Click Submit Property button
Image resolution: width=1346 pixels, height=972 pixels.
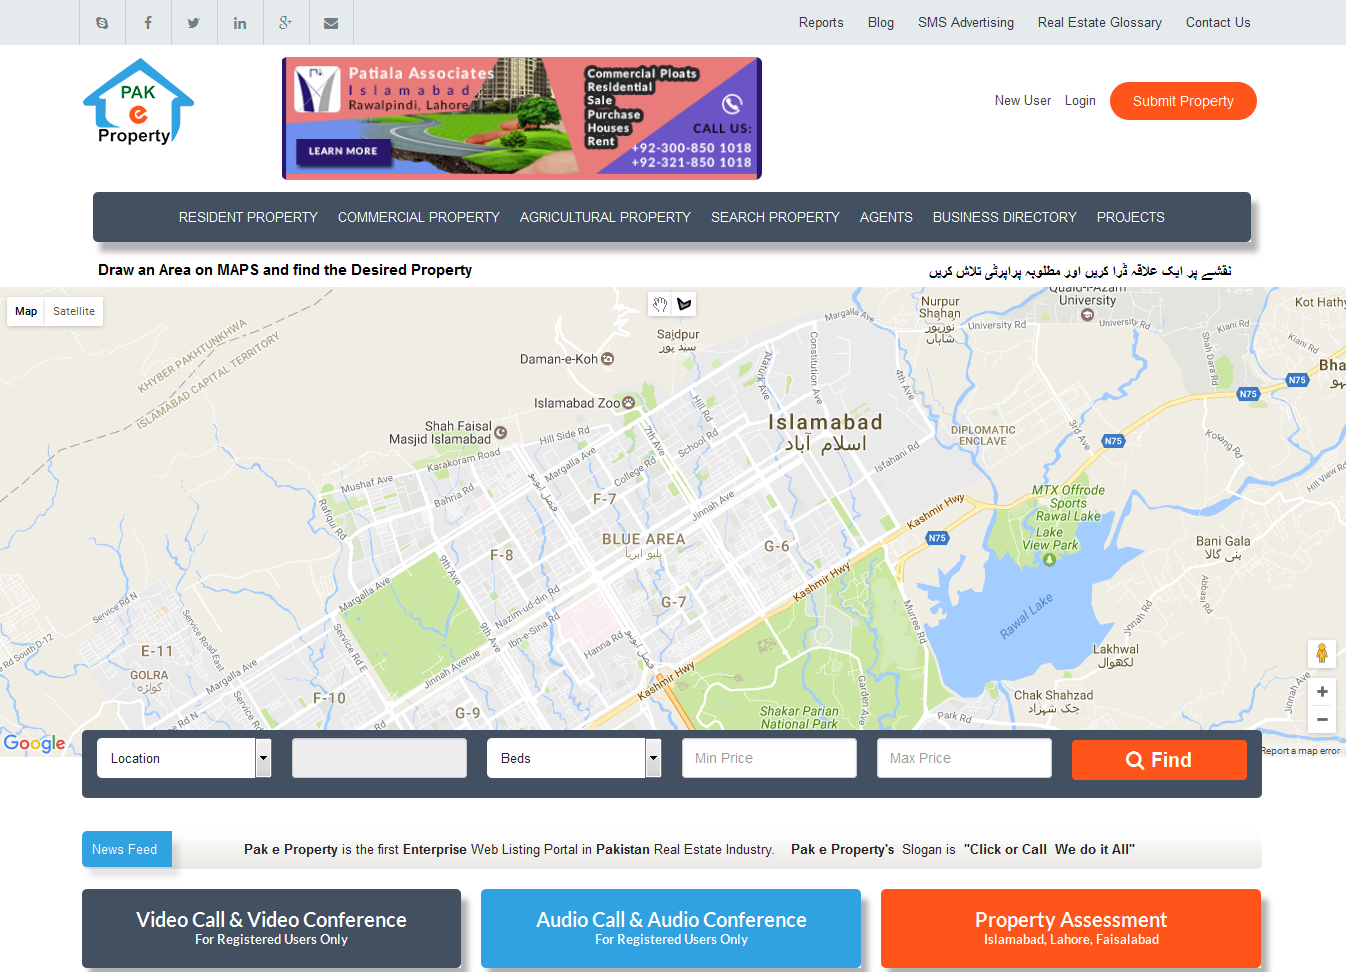1183,101
